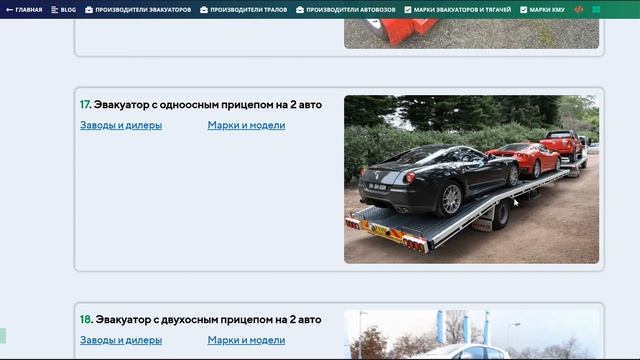Click the photo of tow truck with Ferraris

[x=471, y=179]
